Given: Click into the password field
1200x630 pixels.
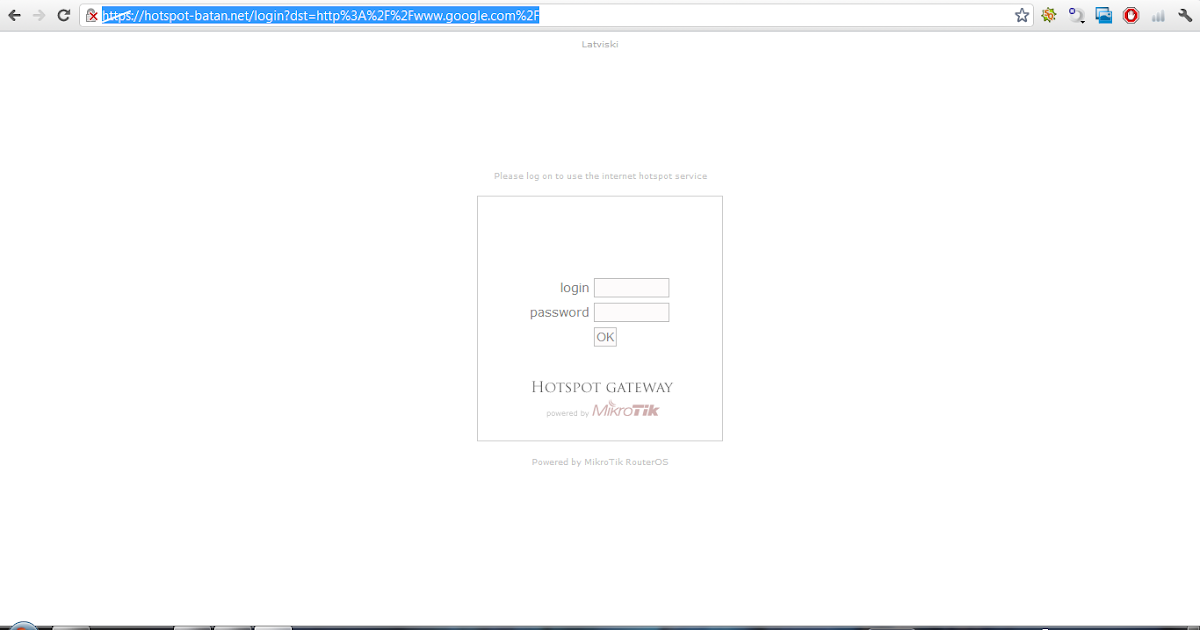Looking at the screenshot, I should click(631, 312).
